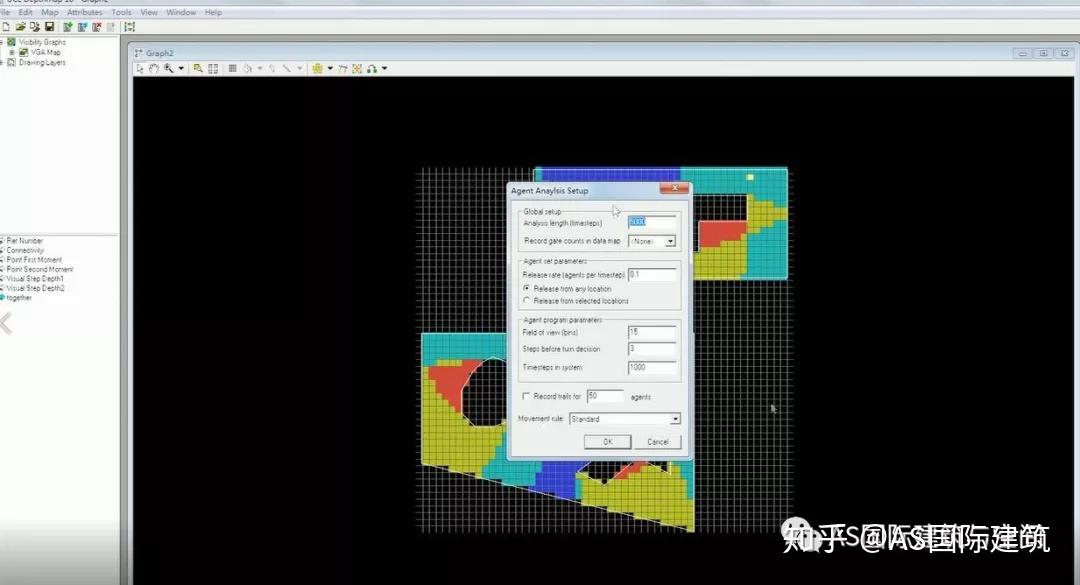Select the Pan tool in Graph2 toolbar
The height and width of the screenshot is (585, 1080).
pyautogui.click(x=154, y=68)
